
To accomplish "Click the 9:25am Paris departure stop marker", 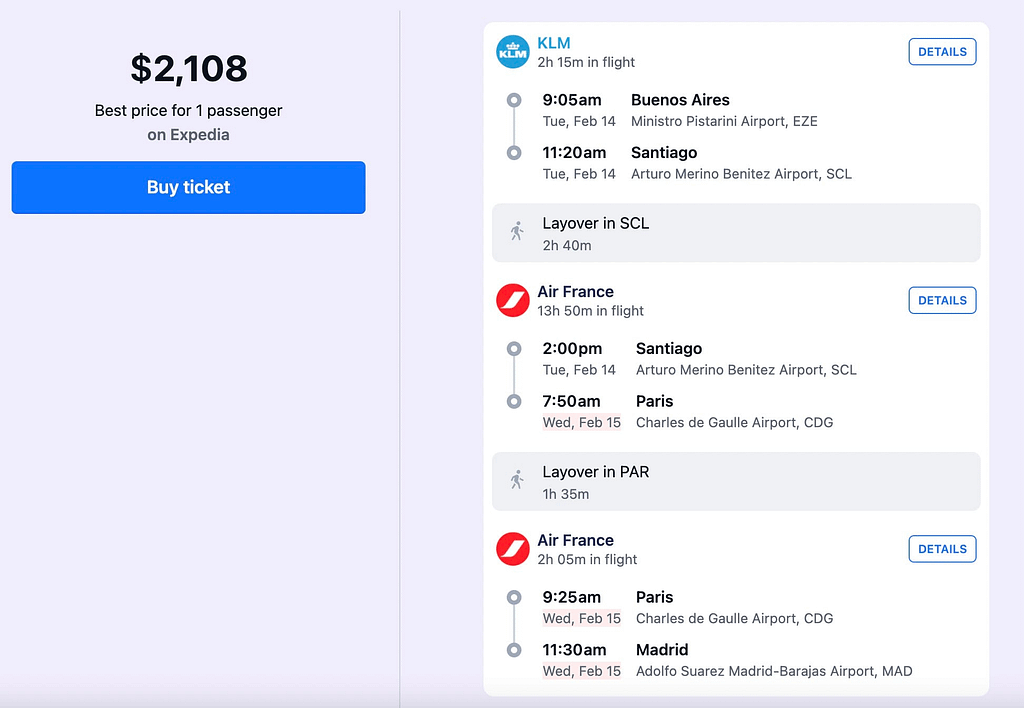I will 514,598.
